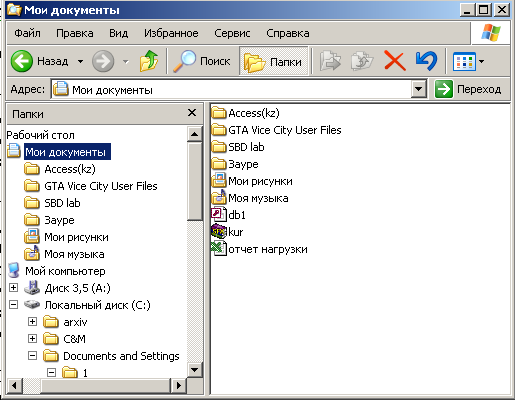Open the Forward history dropdown arrow
This screenshot has height=400, width=515.
click(126, 61)
